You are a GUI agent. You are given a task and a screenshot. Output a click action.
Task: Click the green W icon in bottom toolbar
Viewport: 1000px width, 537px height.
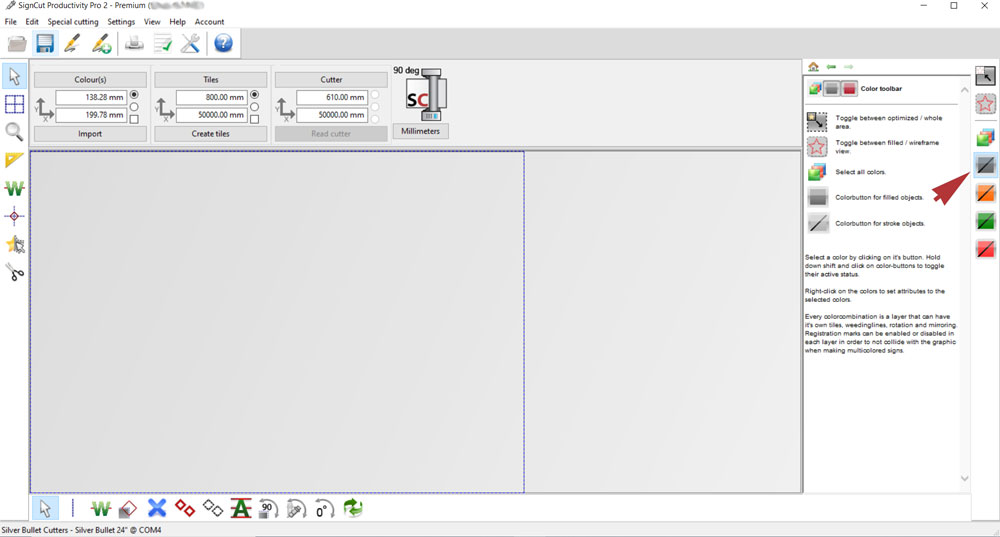(101, 509)
